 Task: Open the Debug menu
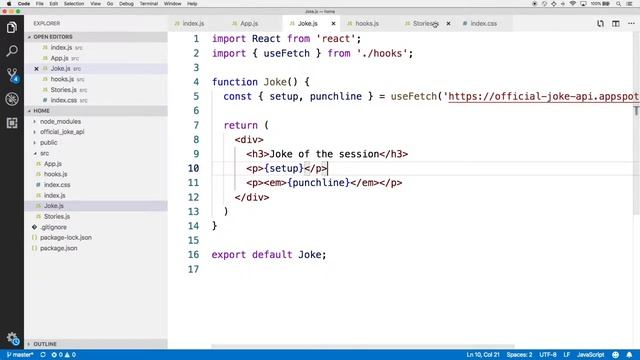(x=126, y=4)
